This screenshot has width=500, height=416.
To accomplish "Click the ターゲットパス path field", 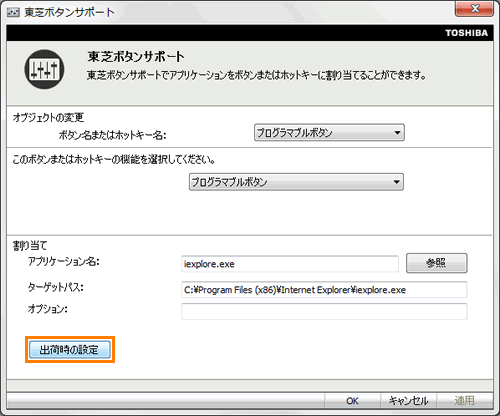I will [x=324, y=290].
